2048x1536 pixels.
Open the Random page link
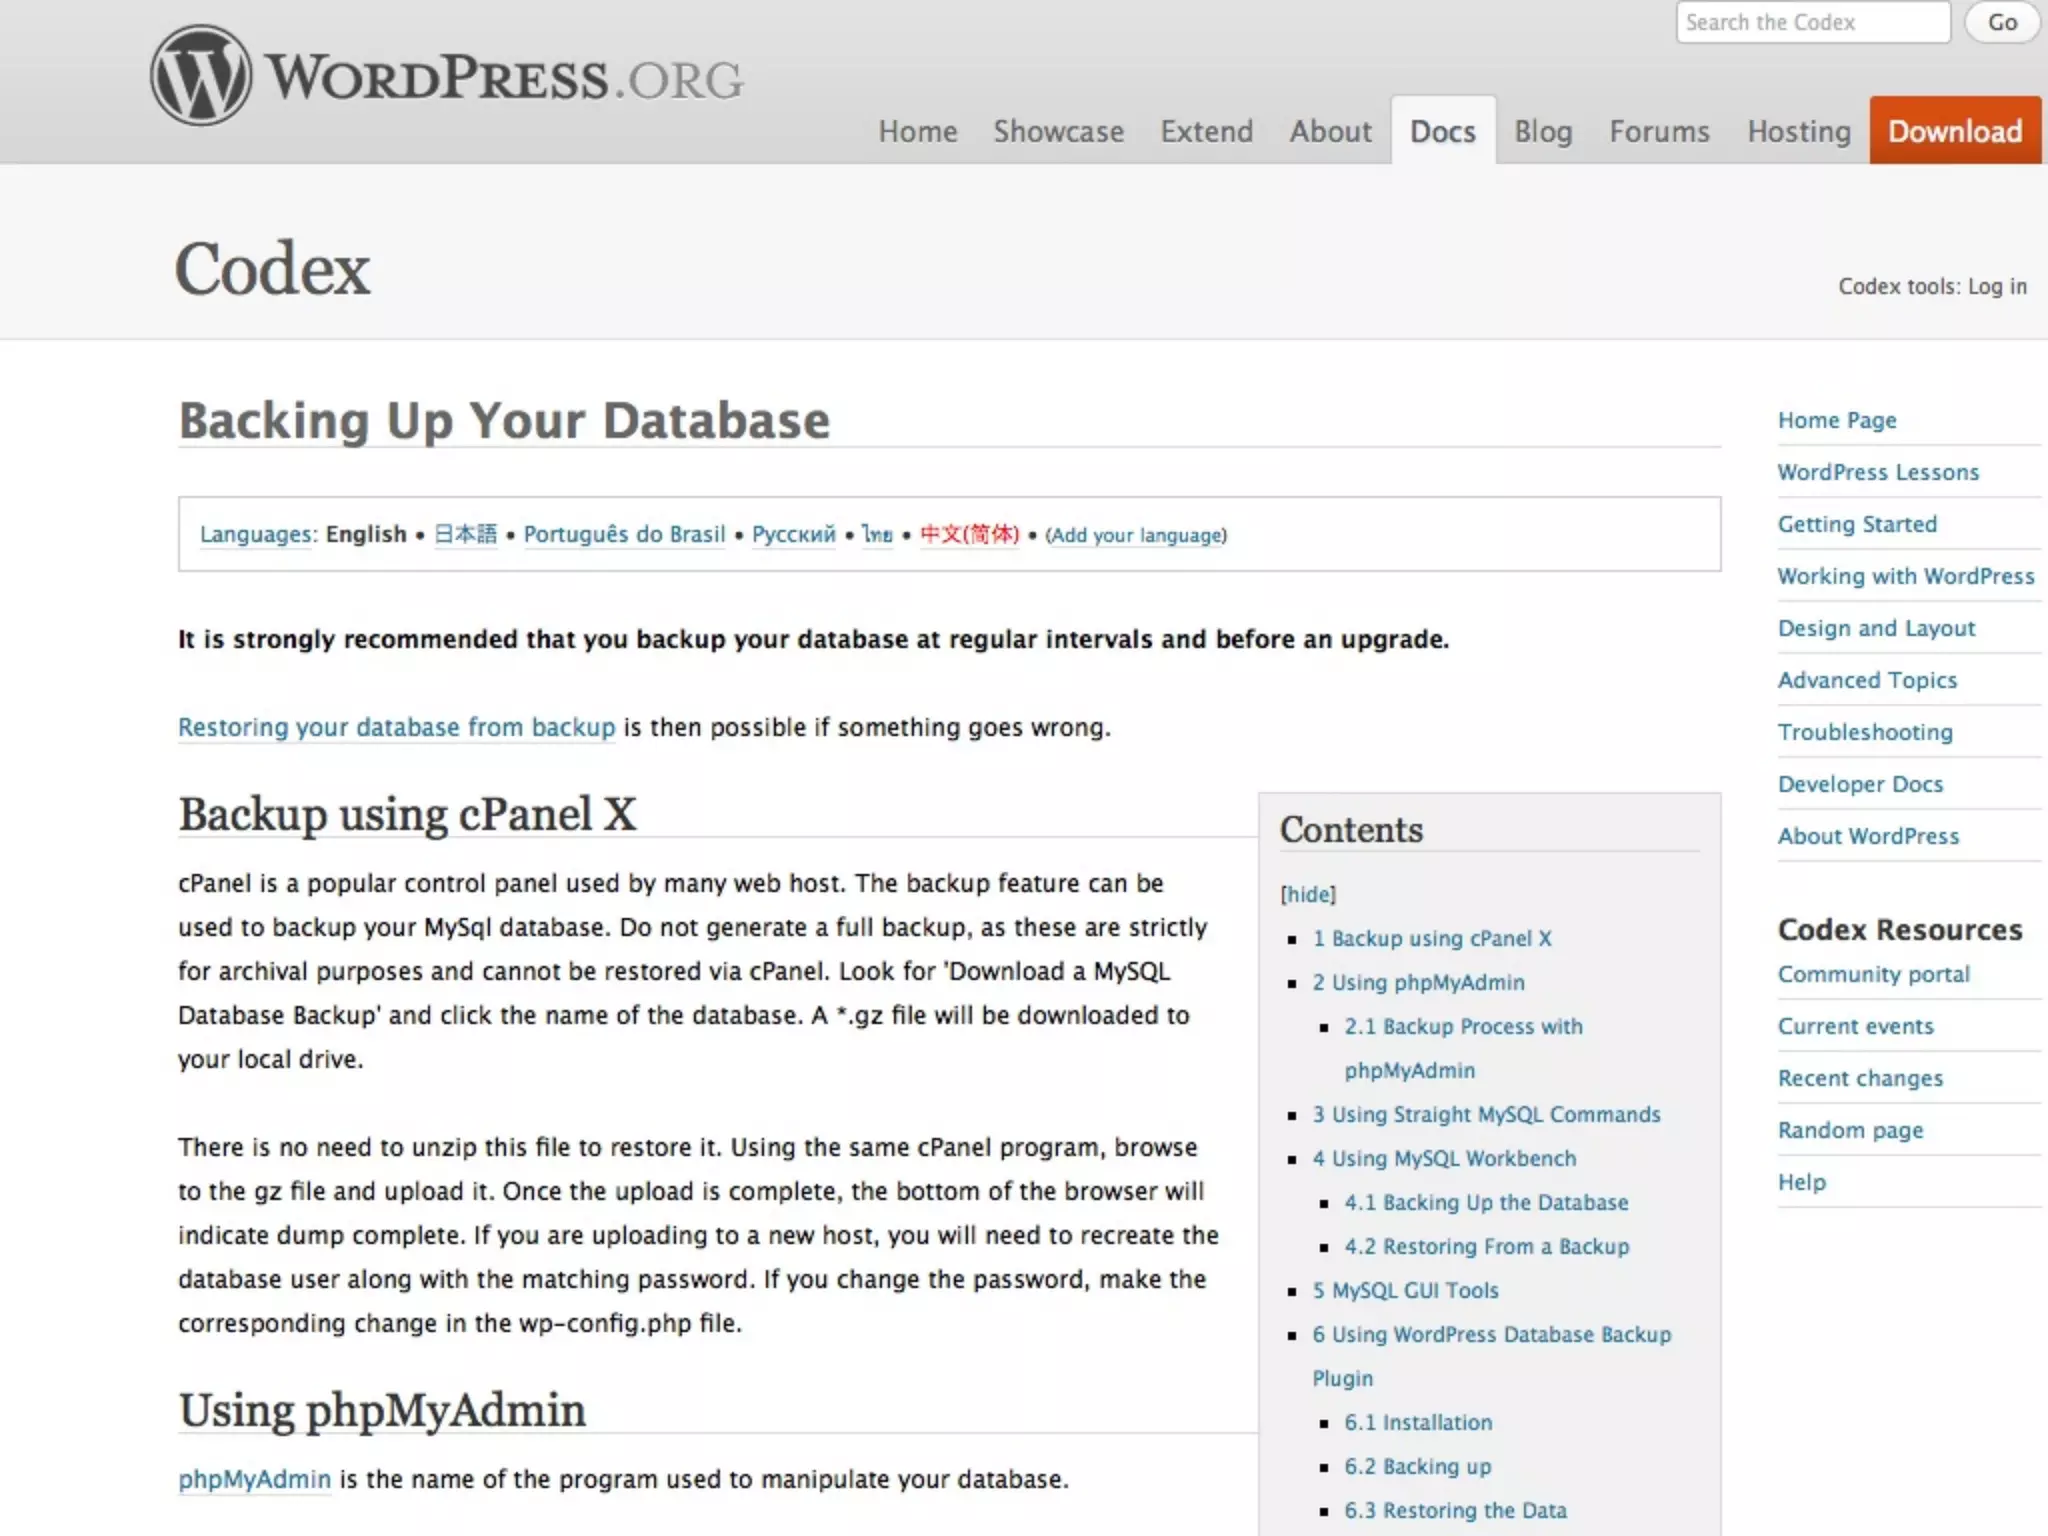click(1850, 1130)
